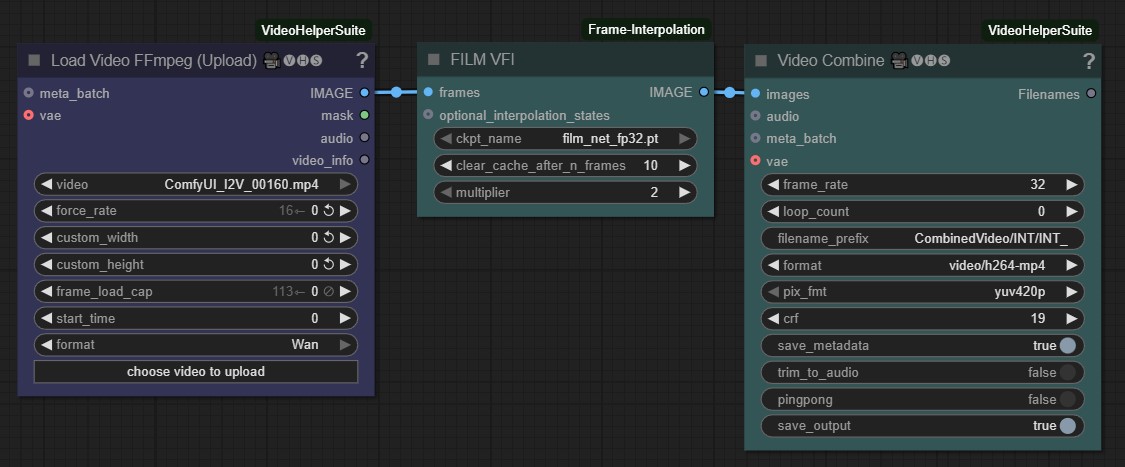Viewport: 1125px width, 467px height.
Task: Decrease custom_width with left arrow
Action: tap(47, 237)
